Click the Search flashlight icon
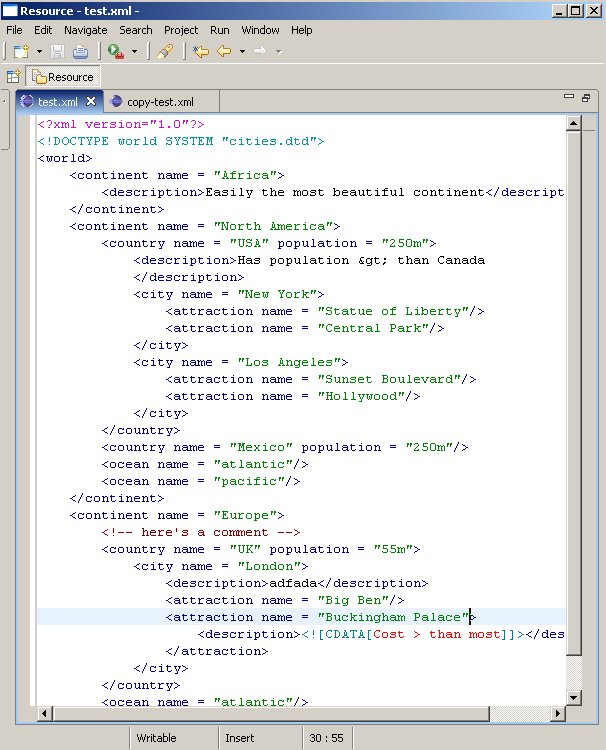Viewport: 606px width, 750px height. point(166,51)
